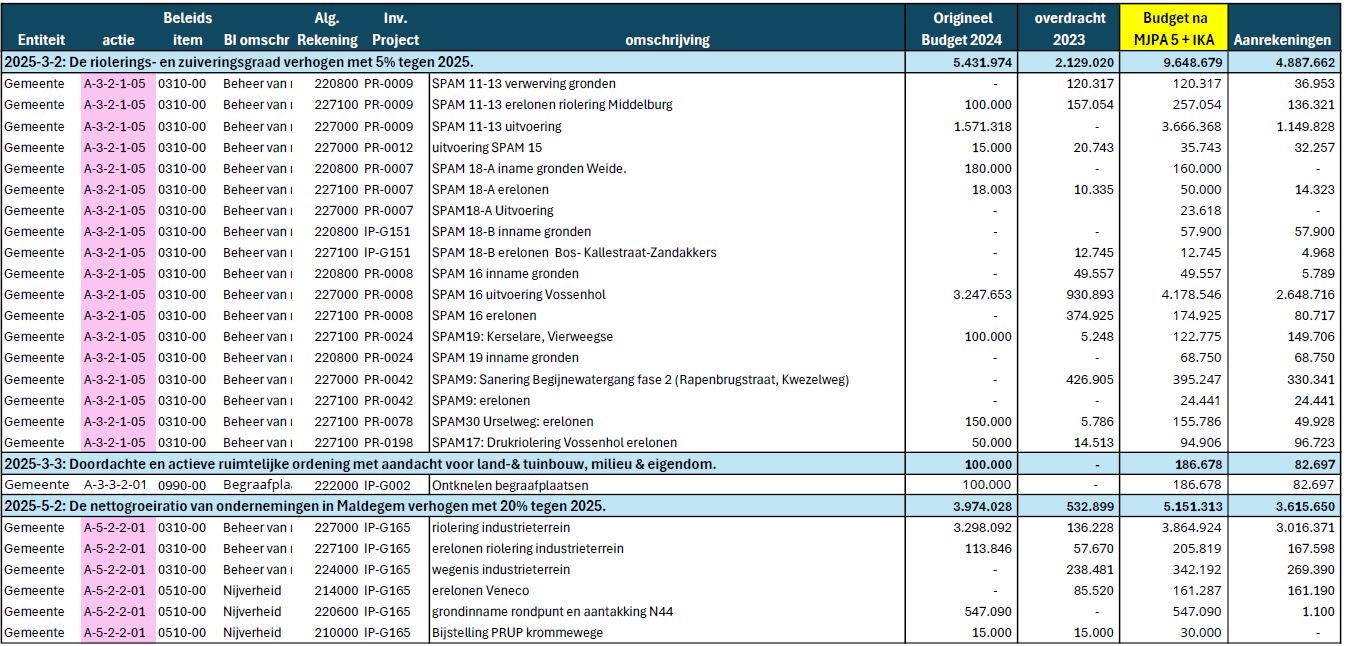Select 'SPAM19: Kerselare, Vierweegse' cell

[x=522, y=336]
